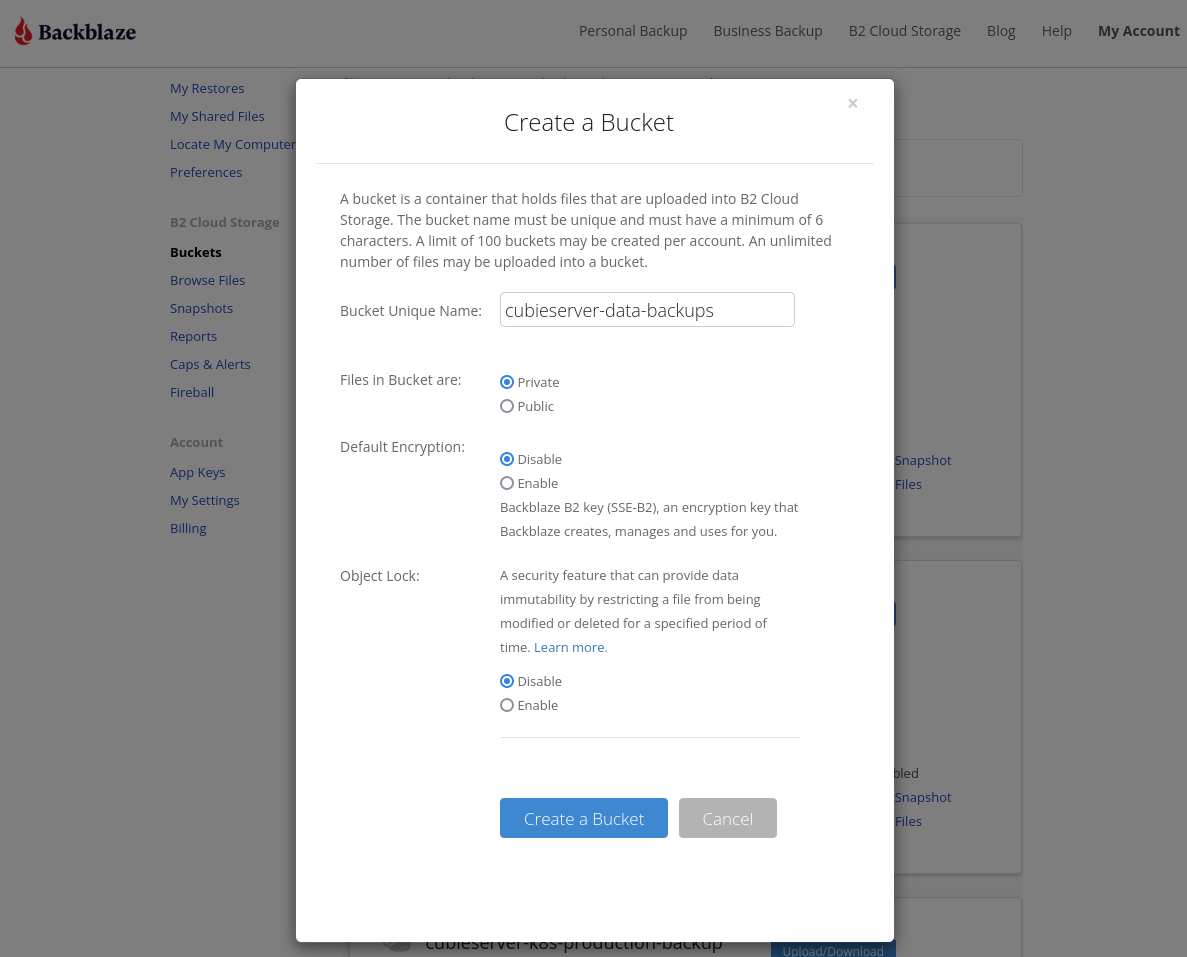The width and height of the screenshot is (1187, 957).
Task: Open the Object Lock Learn more link
Action: [569, 647]
